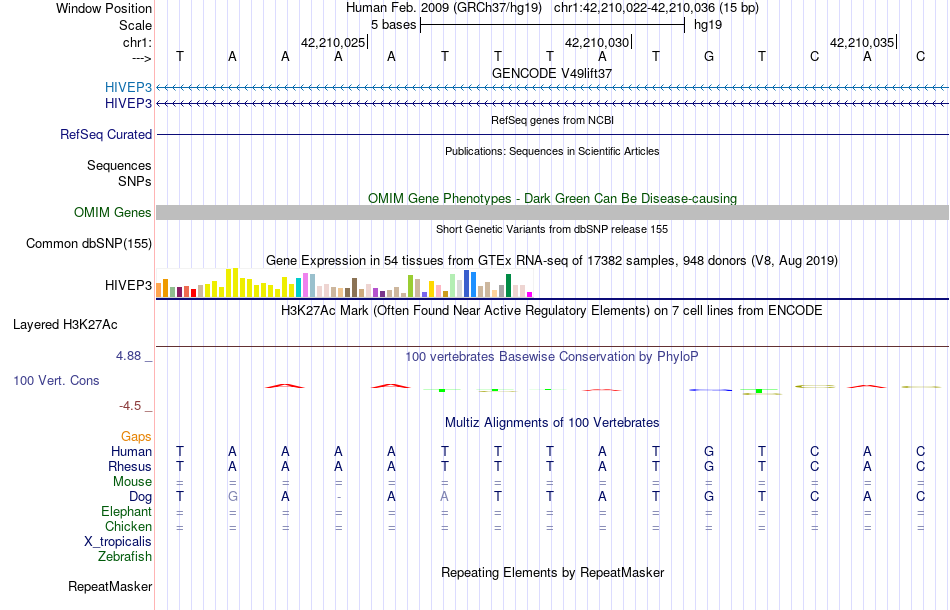Click the 5 bases scale bar label
Viewport: 950px width, 610px height.
point(394,25)
